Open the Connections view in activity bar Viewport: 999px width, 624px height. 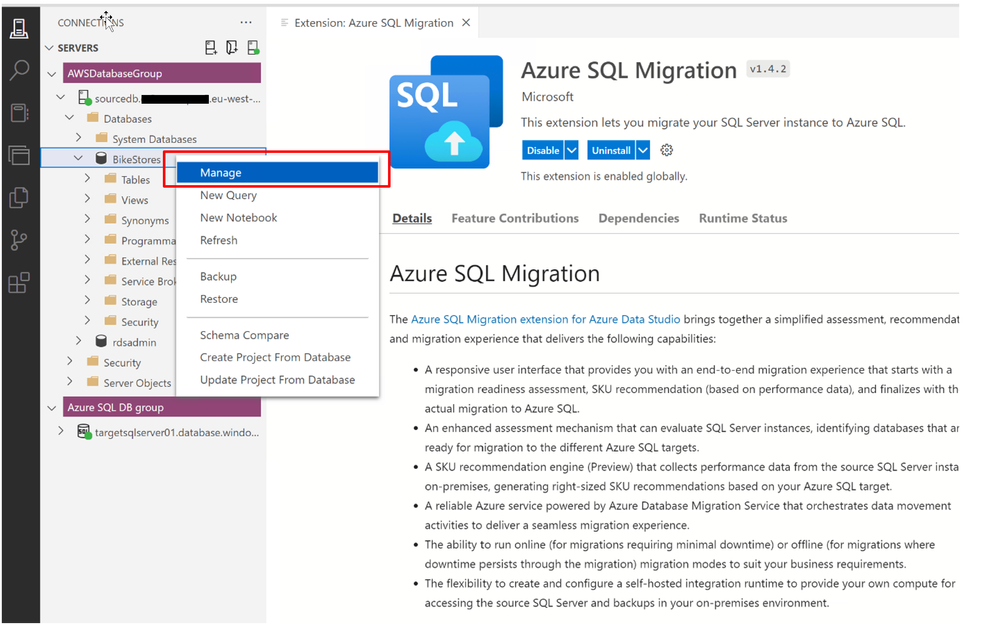(x=20, y=29)
